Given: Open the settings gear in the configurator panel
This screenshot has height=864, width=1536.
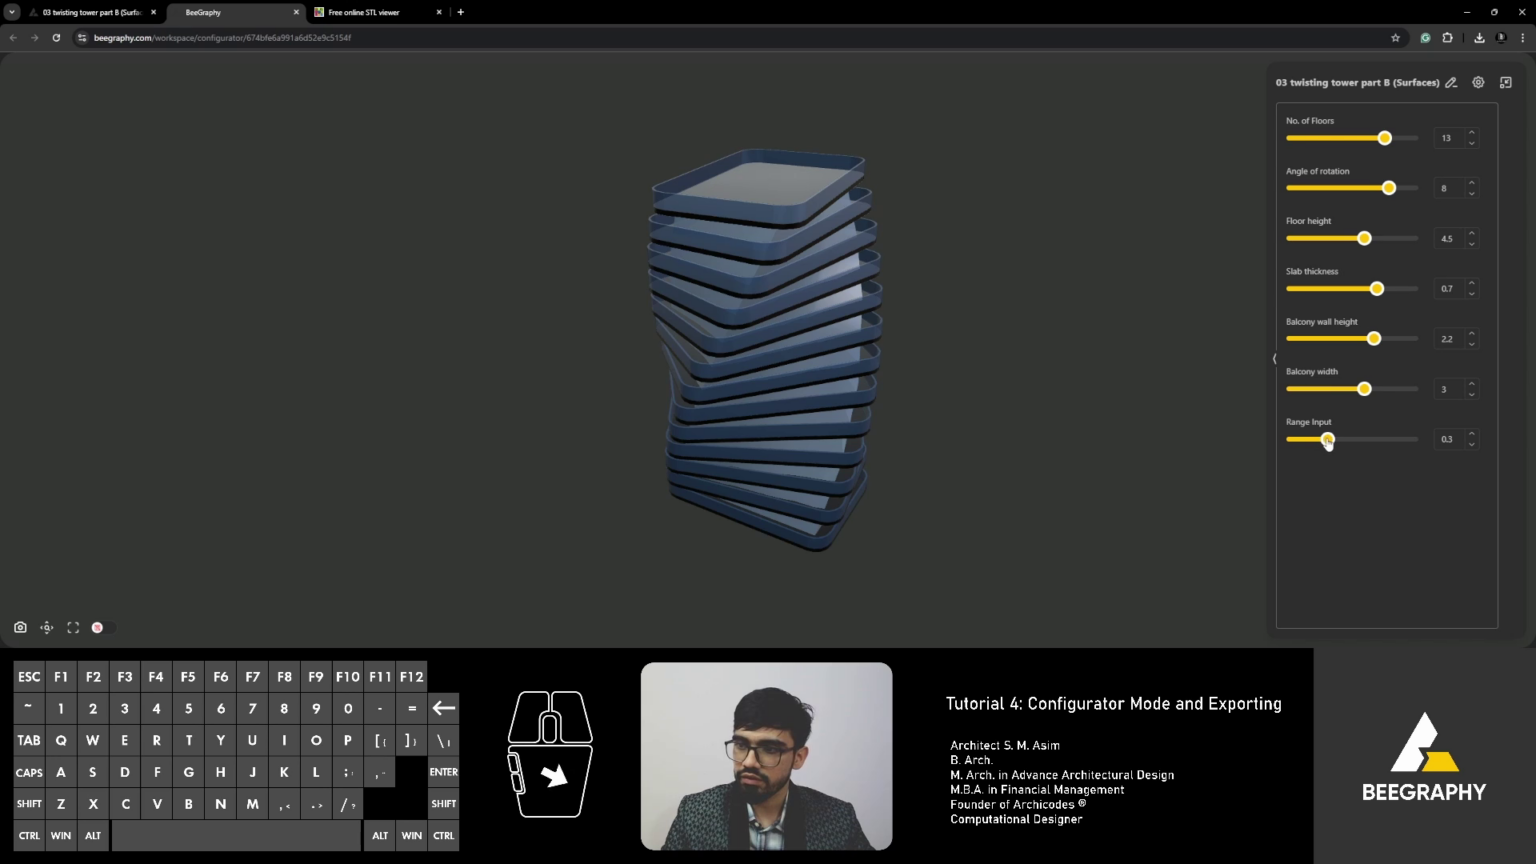Looking at the screenshot, I should (1478, 82).
